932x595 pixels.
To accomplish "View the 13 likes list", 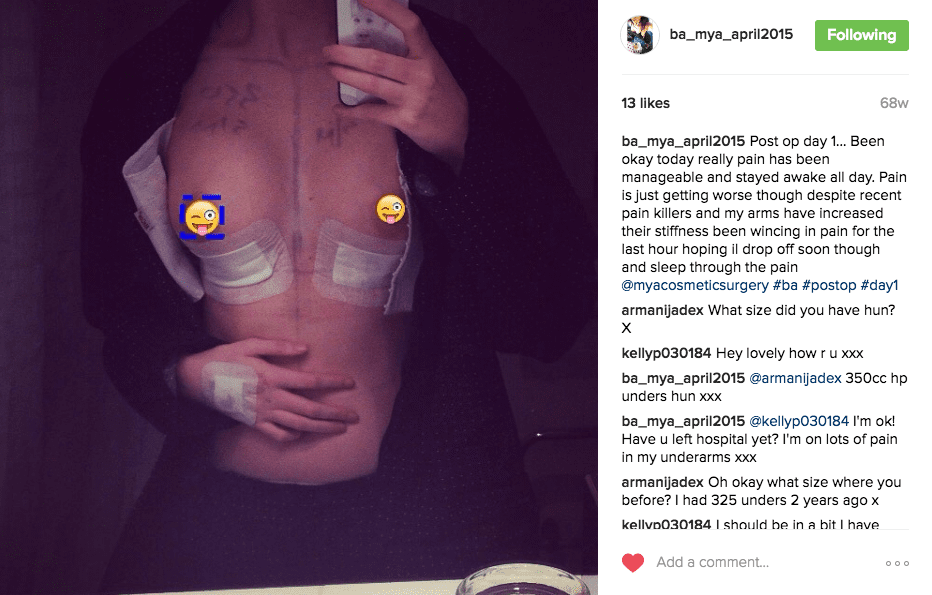I will click(x=646, y=103).
